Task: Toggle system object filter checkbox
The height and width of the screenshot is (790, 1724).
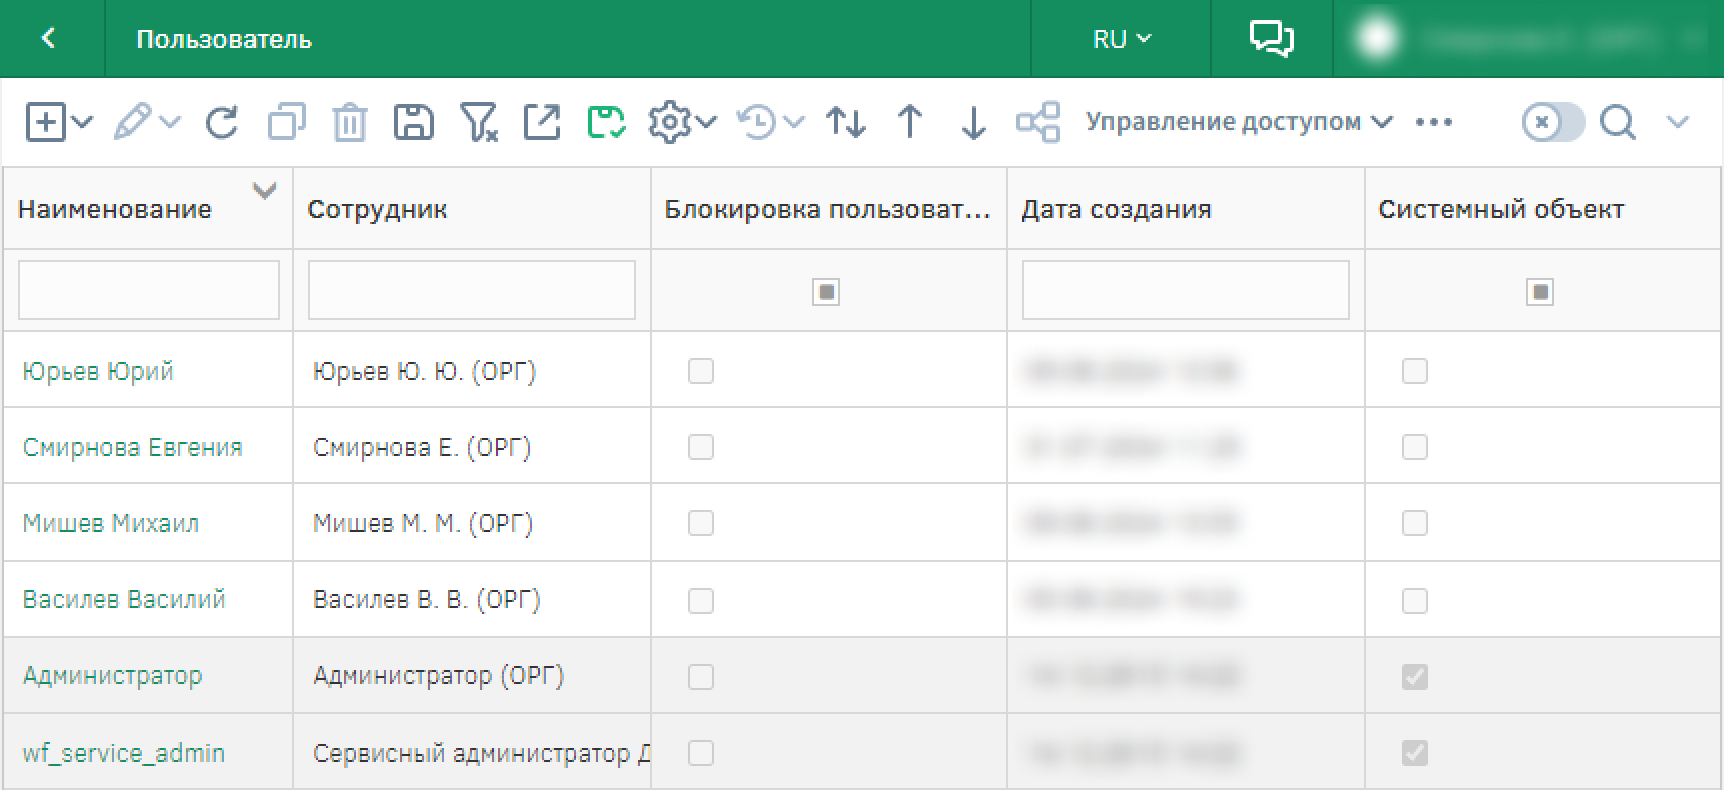Action: pos(1540,292)
